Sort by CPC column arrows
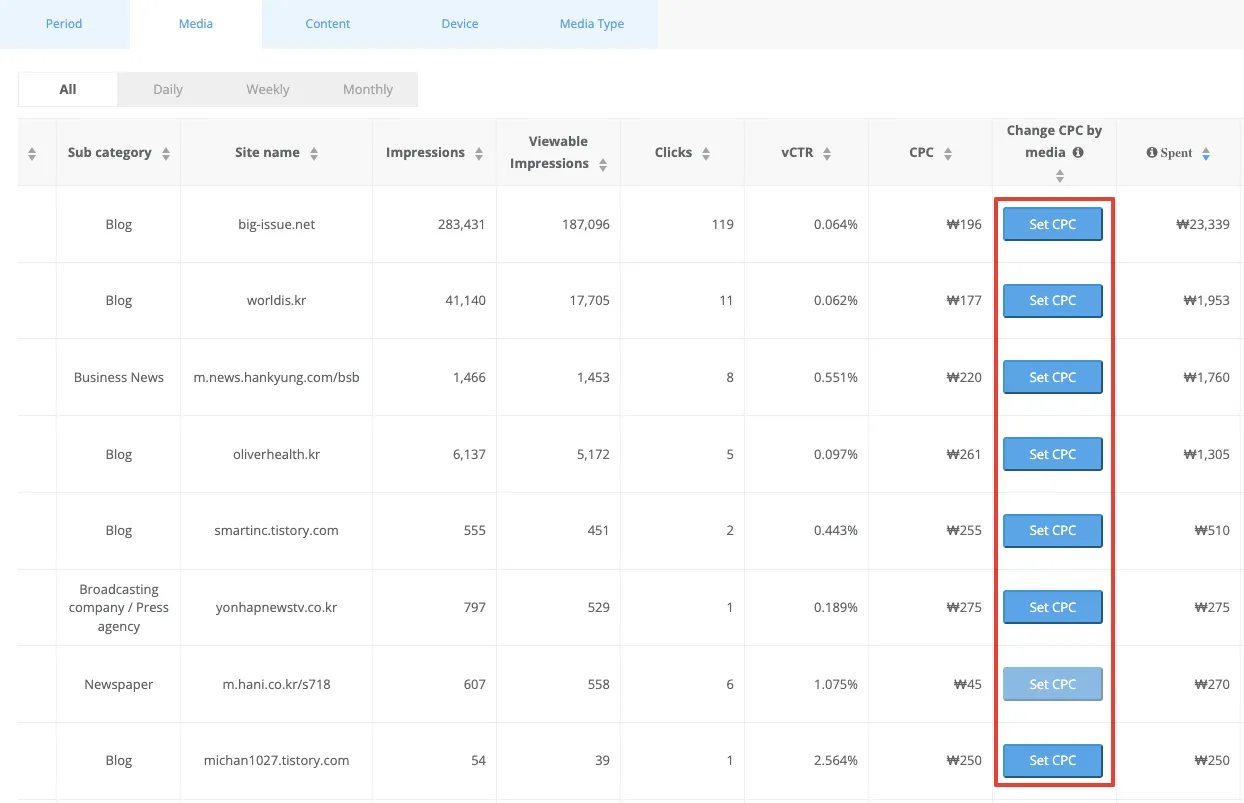This screenshot has width=1244, height=803. pyautogui.click(x=948, y=154)
